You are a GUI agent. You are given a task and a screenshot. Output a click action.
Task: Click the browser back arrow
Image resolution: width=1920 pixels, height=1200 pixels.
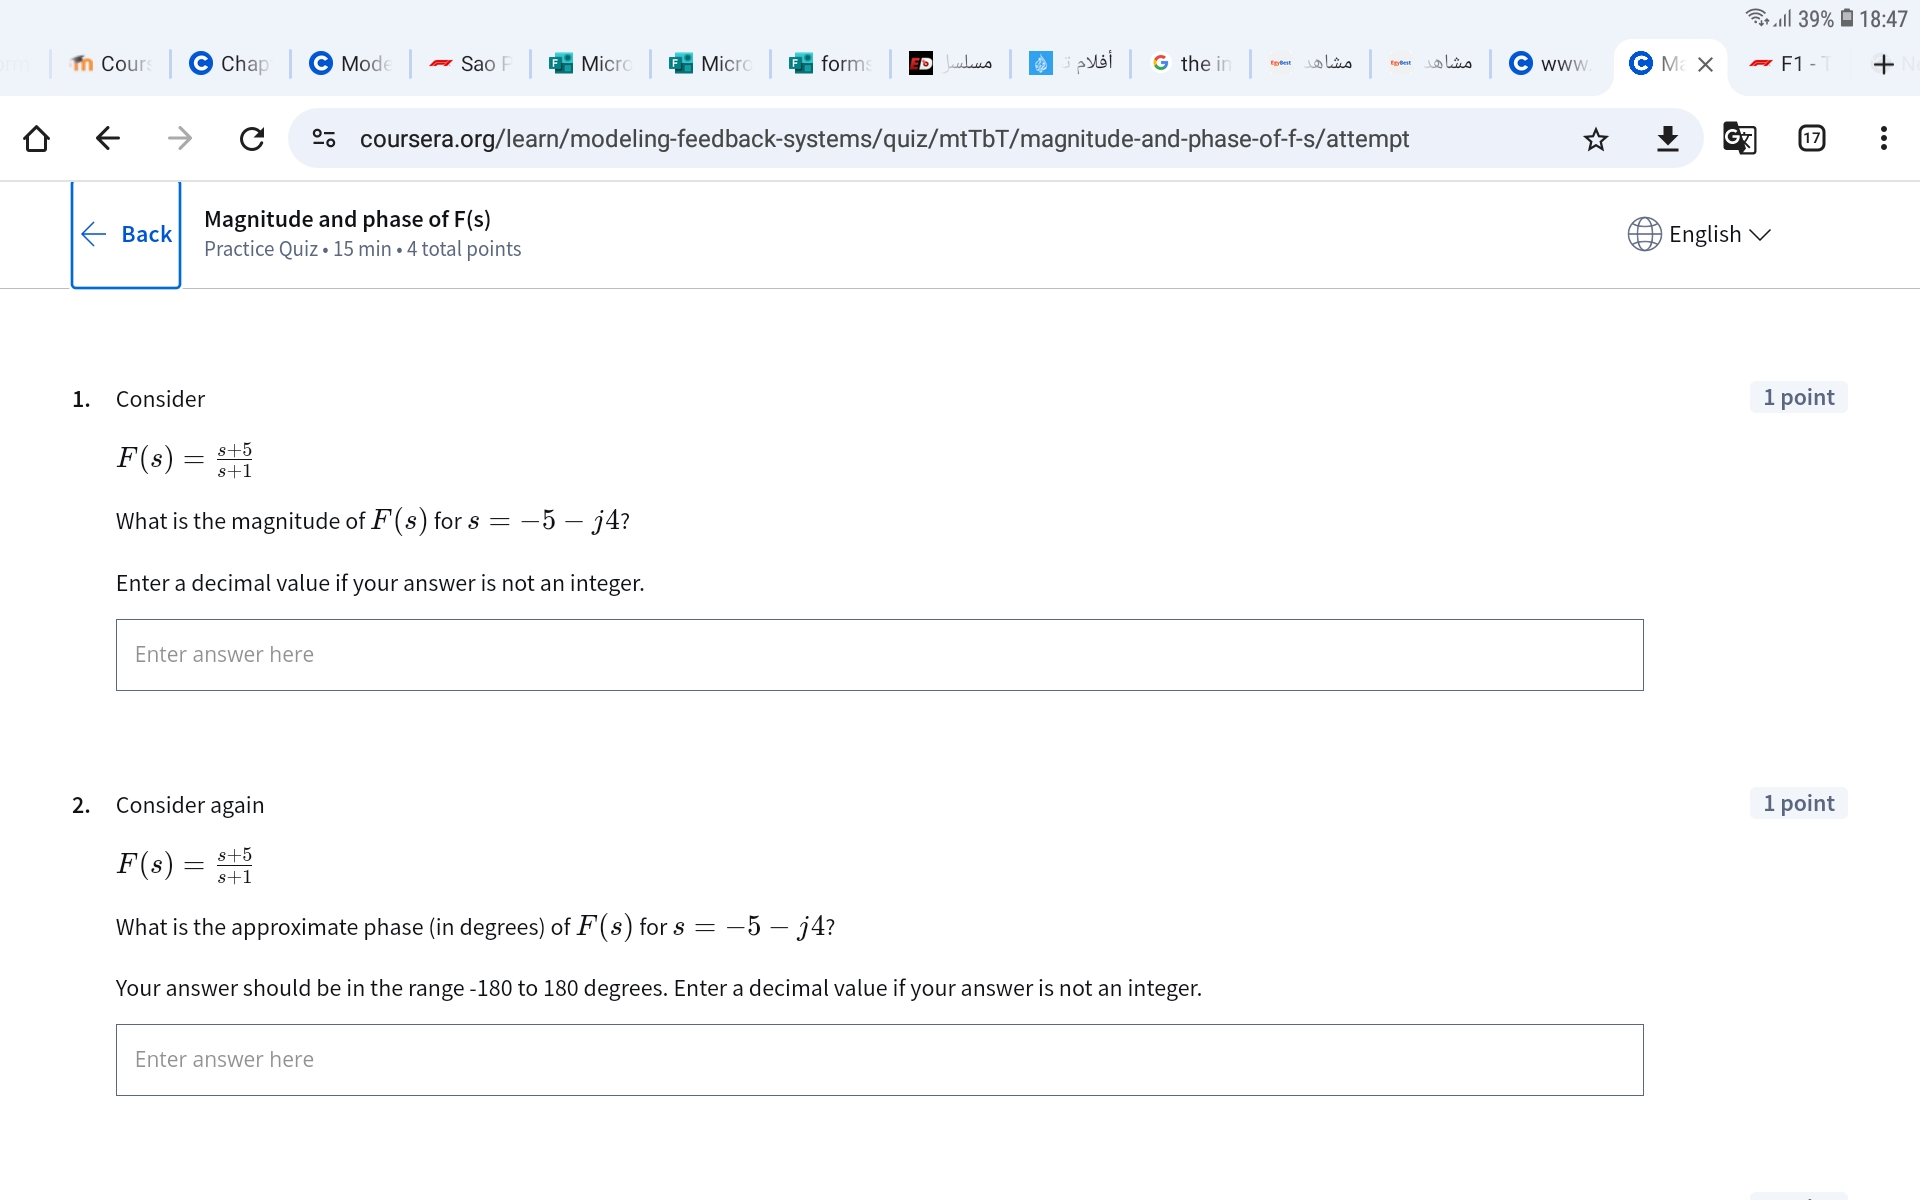pos(108,138)
